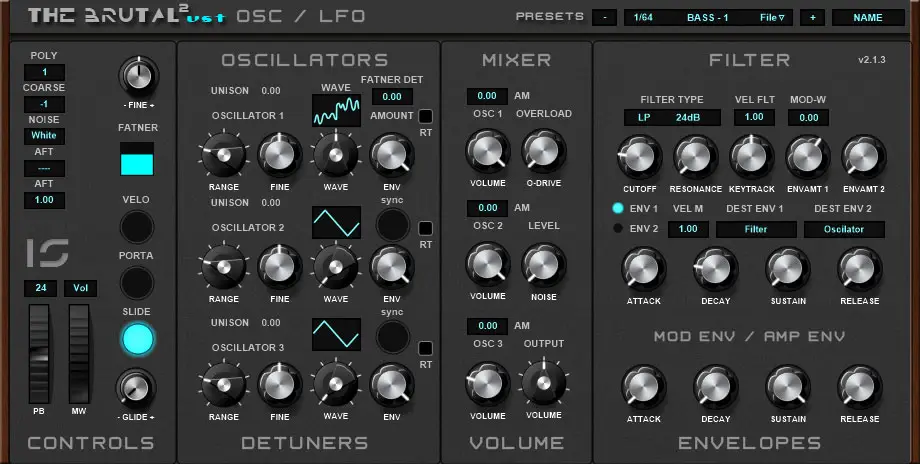This screenshot has height=464, width=920.
Task: Click the ENVAMT 1 knob
Action: [x=808, y=157]
